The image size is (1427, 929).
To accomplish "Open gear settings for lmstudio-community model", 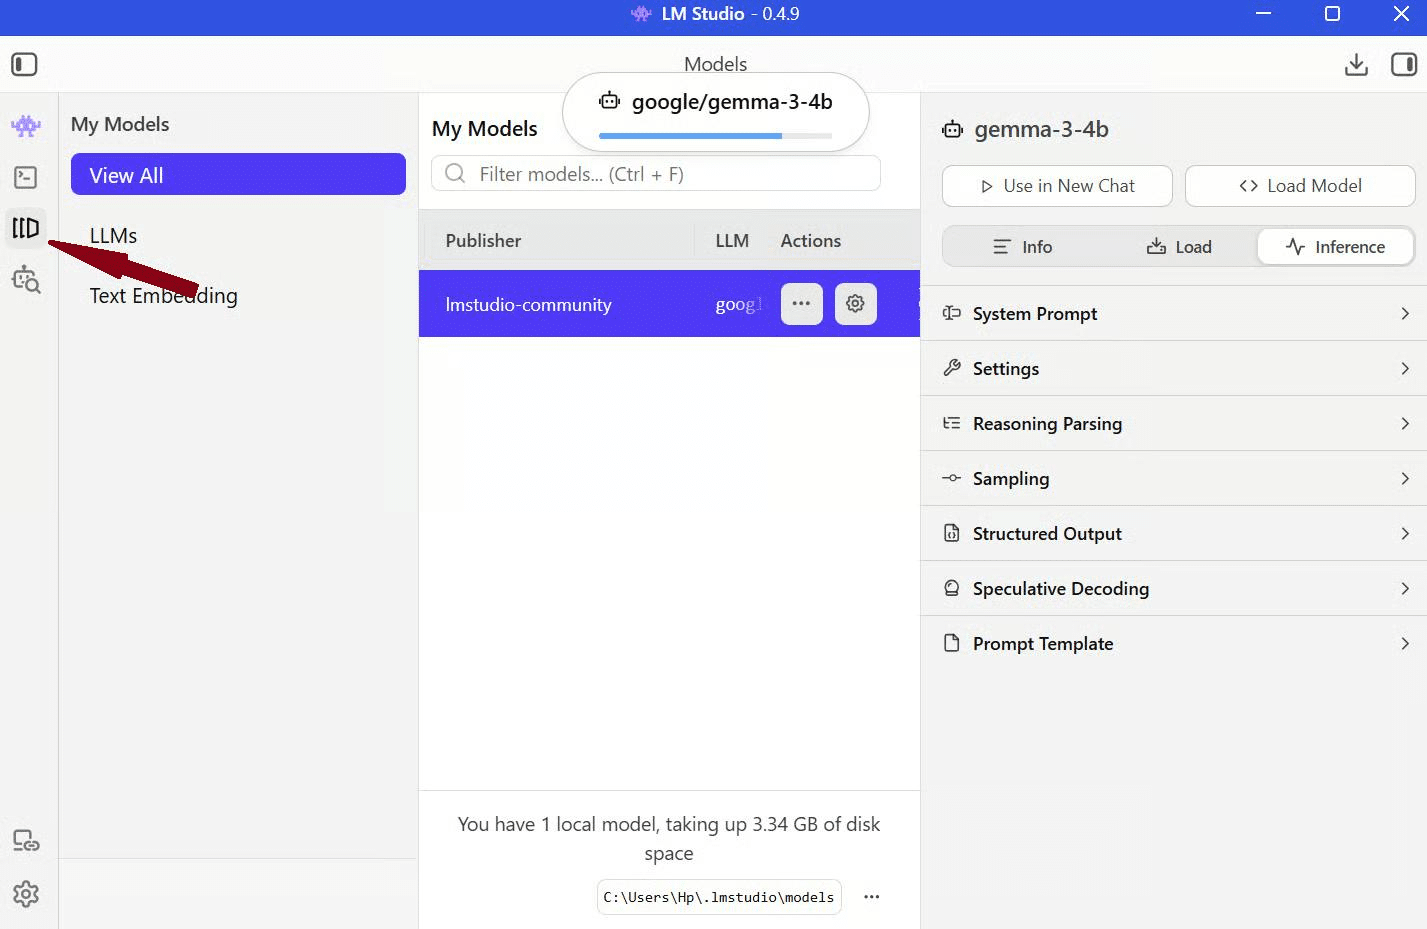I will [856, 304].
